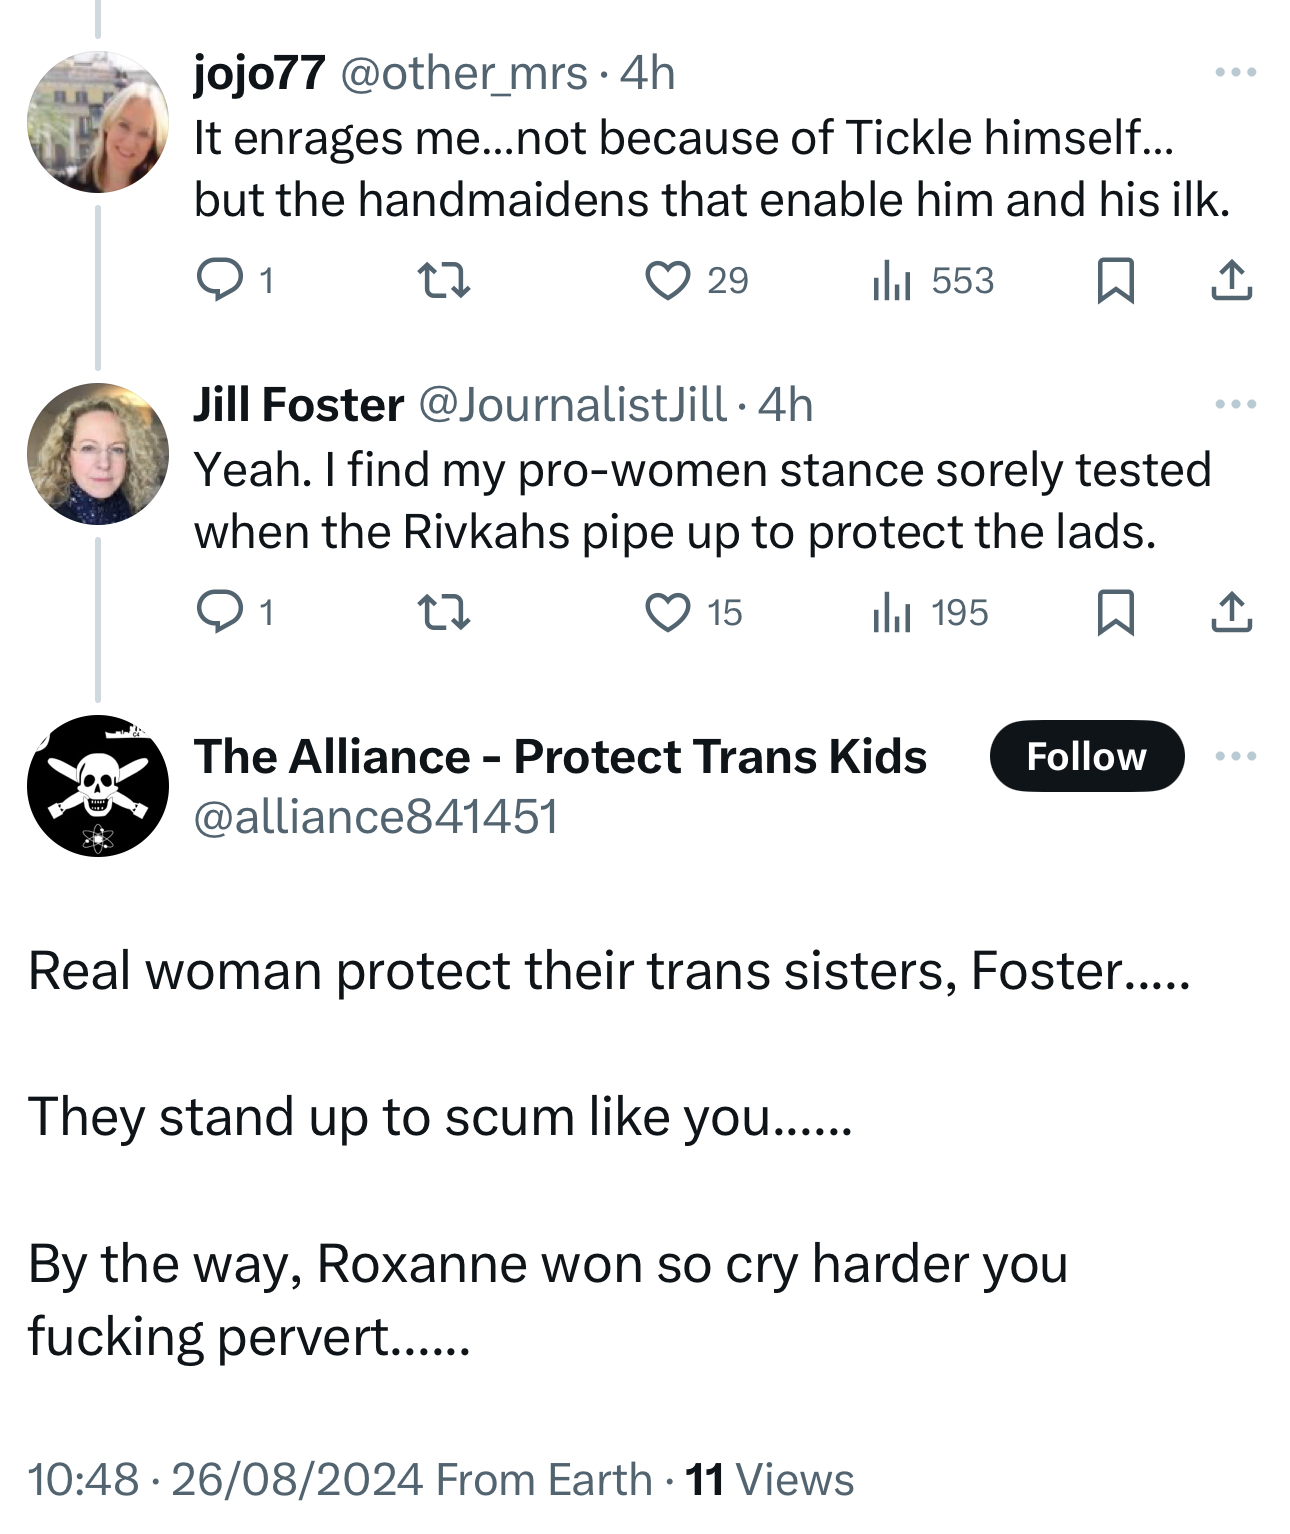Retweet jojo77's post
Image resolution: width=1290 pixels, height=1534 pixels.
443,280
